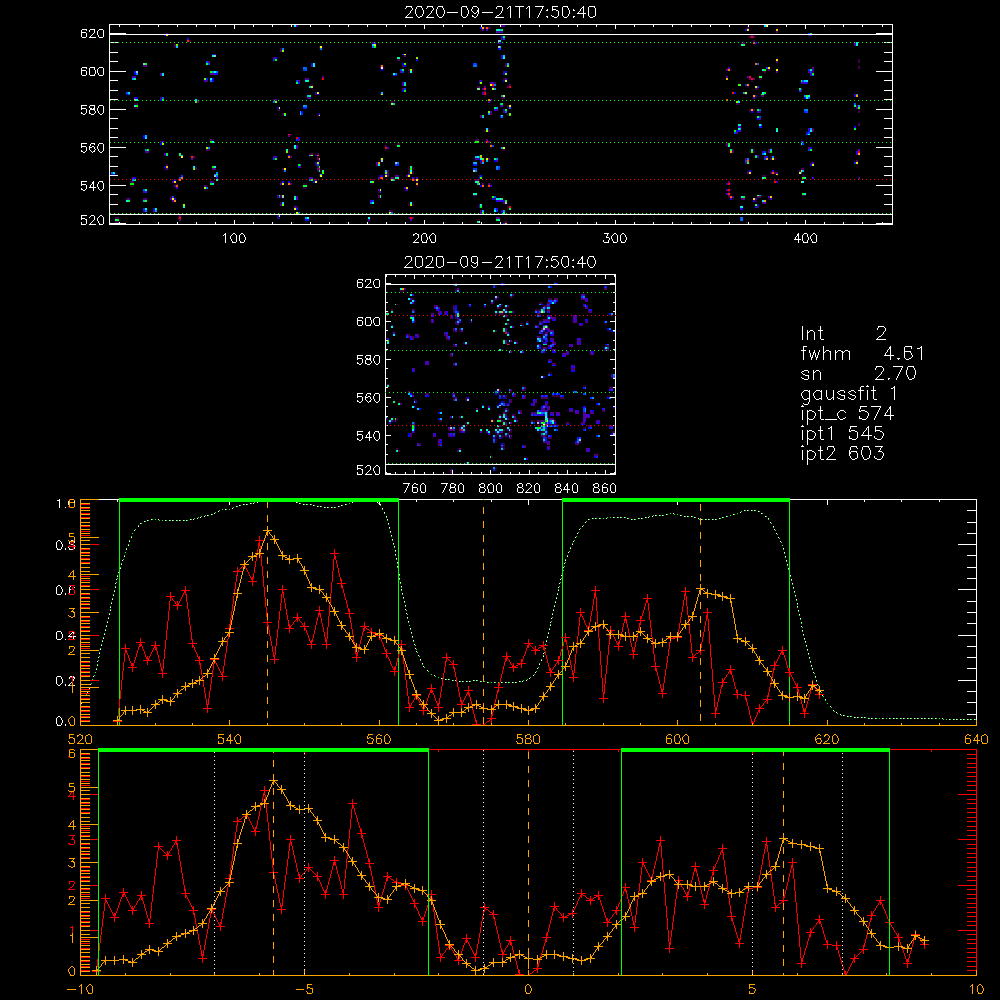Screen dimensions: 1000x1000
Task: Click x-axis label 200 on top image
Action: pos(424,239)
